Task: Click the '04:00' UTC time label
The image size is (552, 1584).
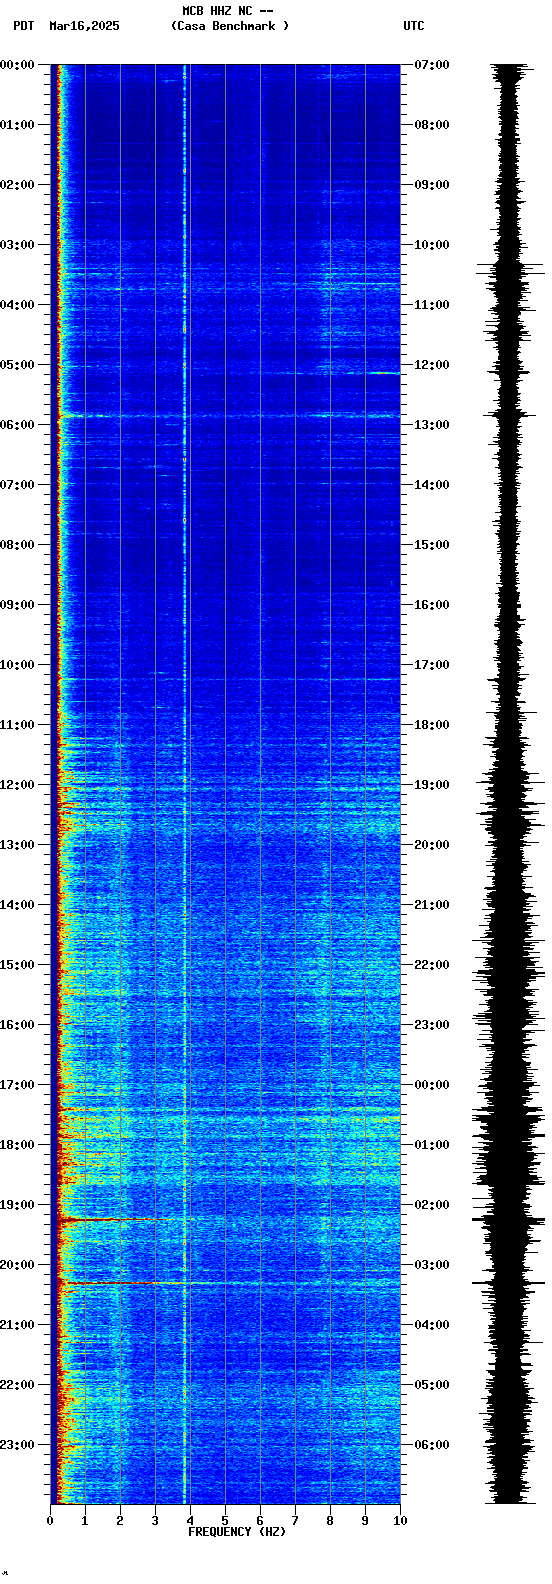Action: (x=432, y=1325)
